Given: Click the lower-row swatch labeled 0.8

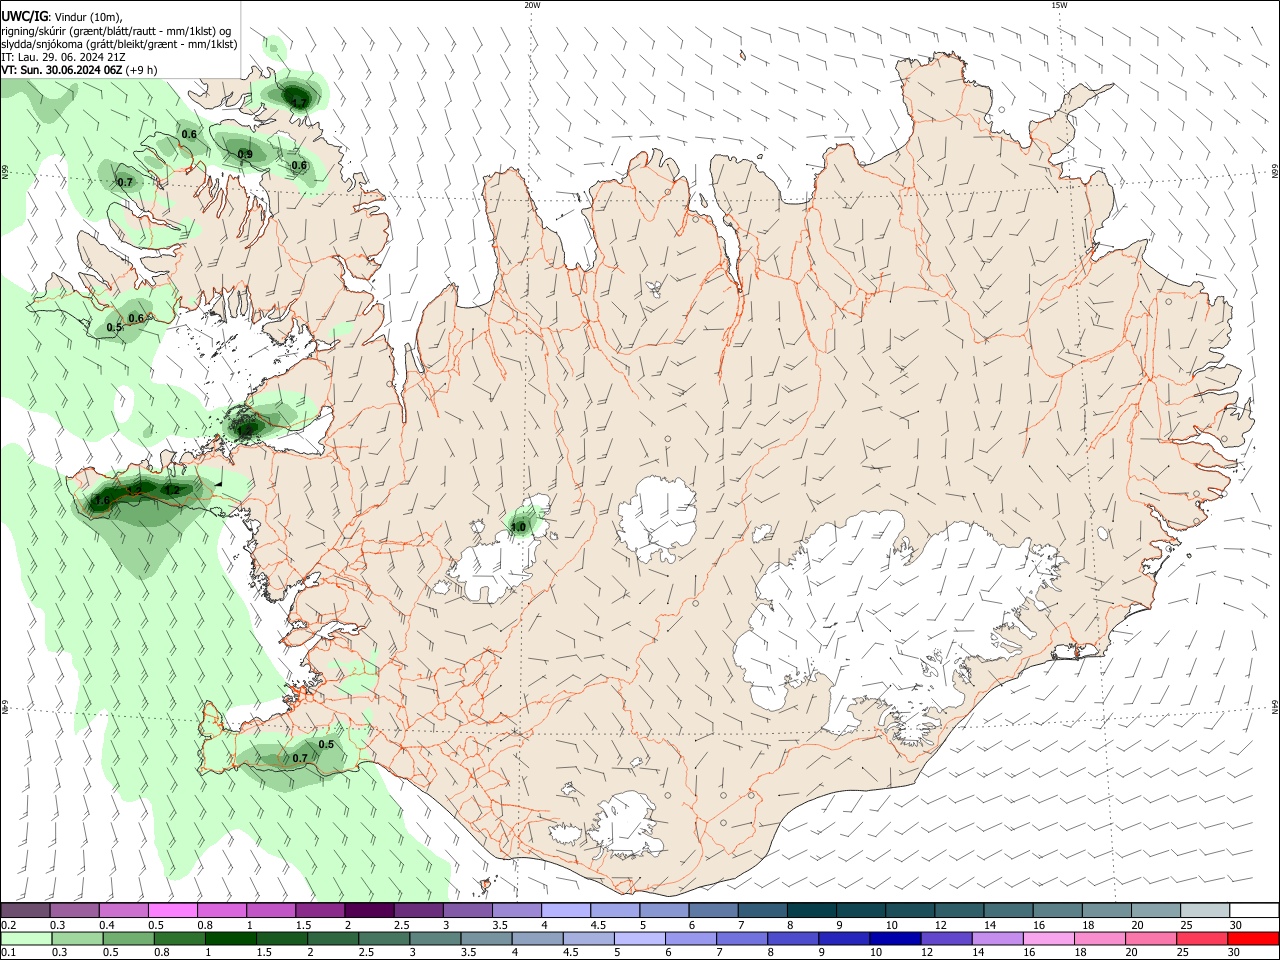Looking at the screenshot, I should click(179, 939).
